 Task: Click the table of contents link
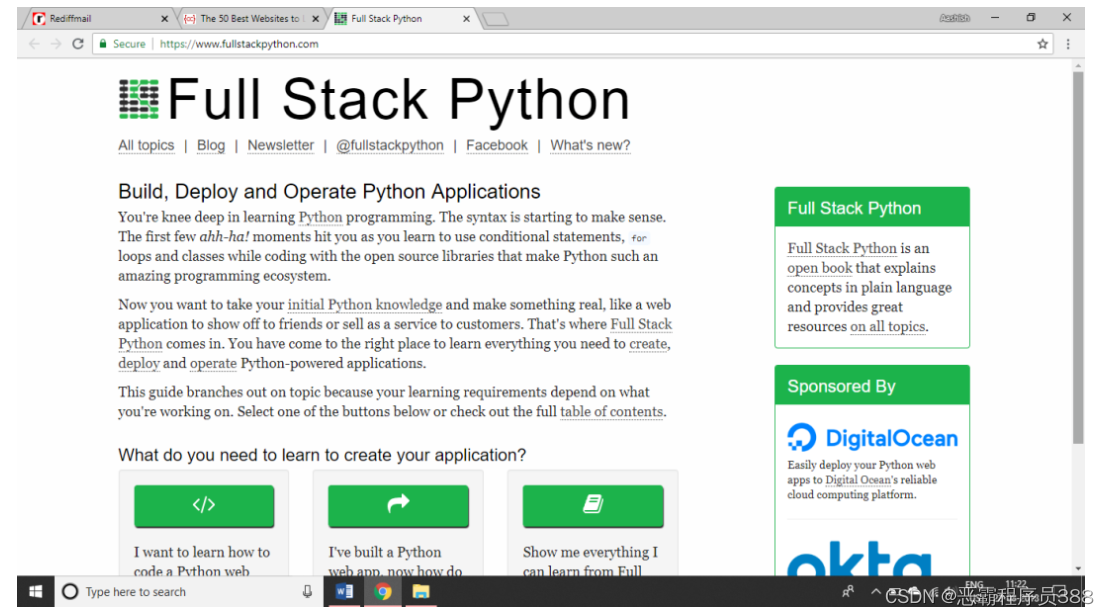pos(612,412)
